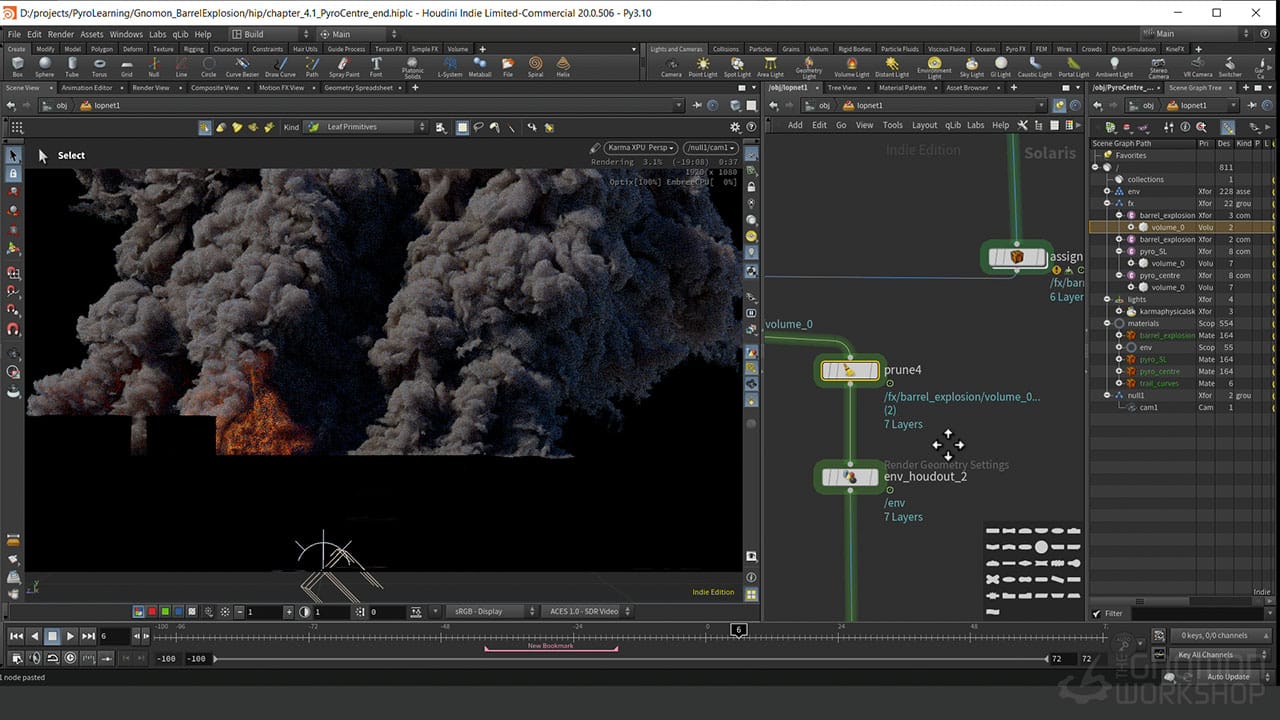Enable the real-time toggle in the playbar

tap(68, 658)
